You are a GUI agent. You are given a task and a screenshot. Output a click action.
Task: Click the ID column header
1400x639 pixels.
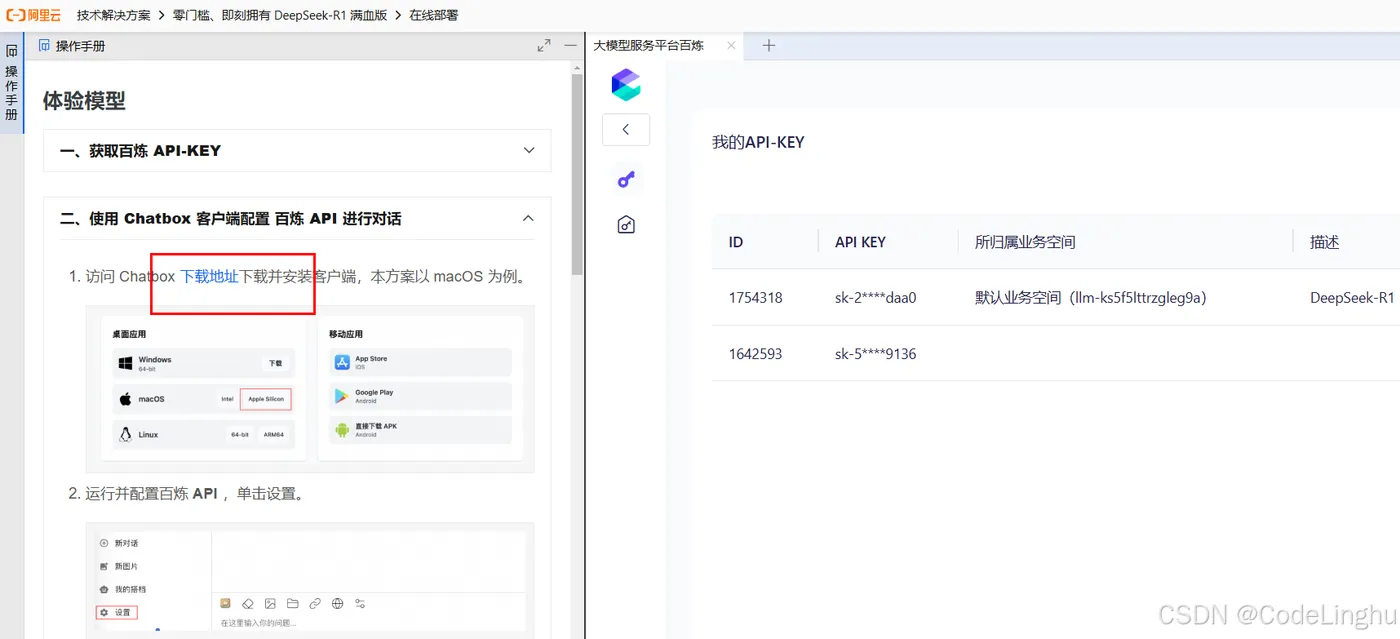coord(736,242)
